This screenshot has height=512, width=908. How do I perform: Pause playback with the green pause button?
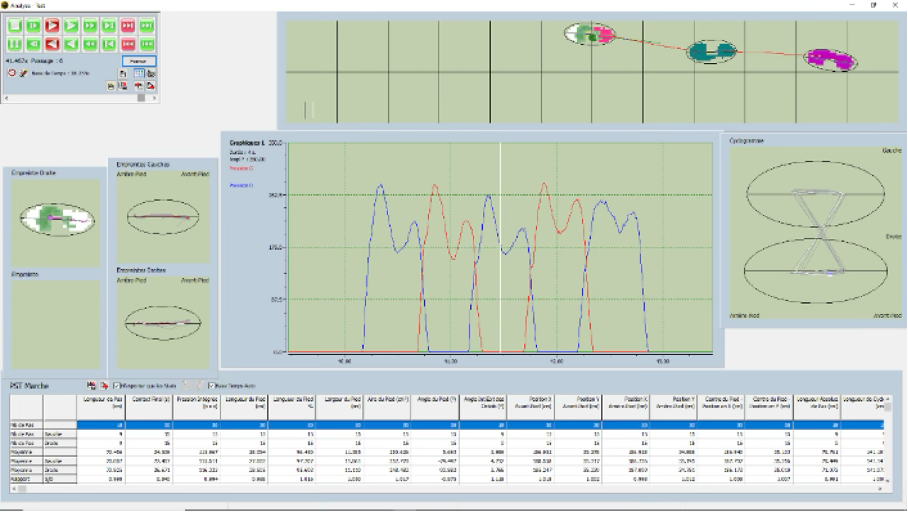click(14, 44)
